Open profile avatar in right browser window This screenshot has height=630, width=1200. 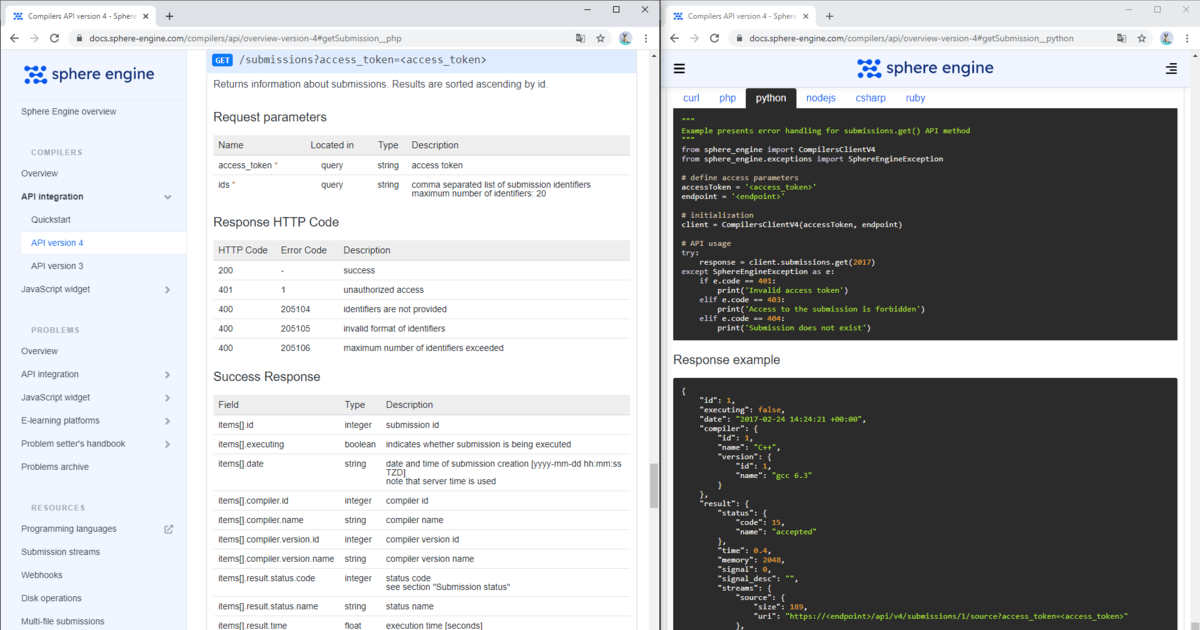tap(1166, 38)
